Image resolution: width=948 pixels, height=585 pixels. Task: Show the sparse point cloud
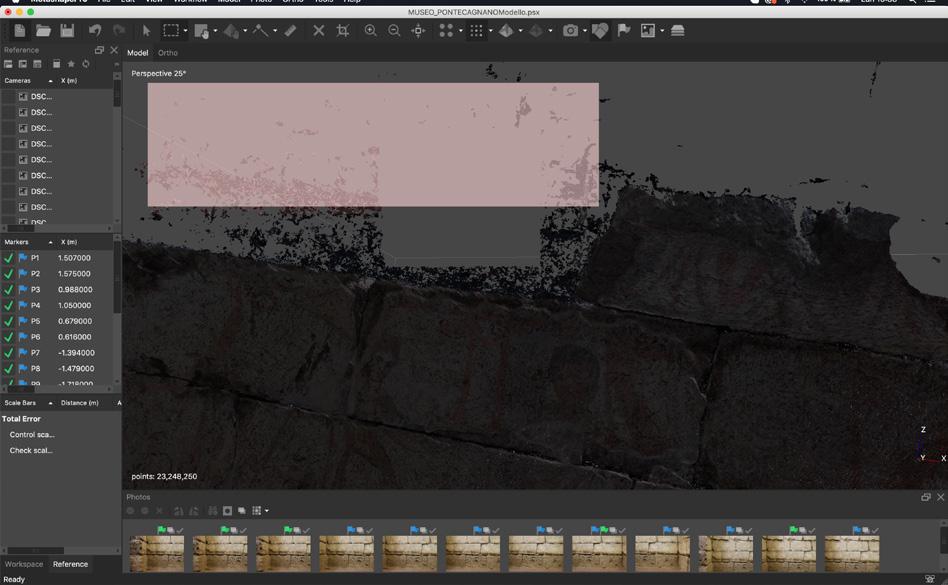pyautogui.click(x=446, y=31)
